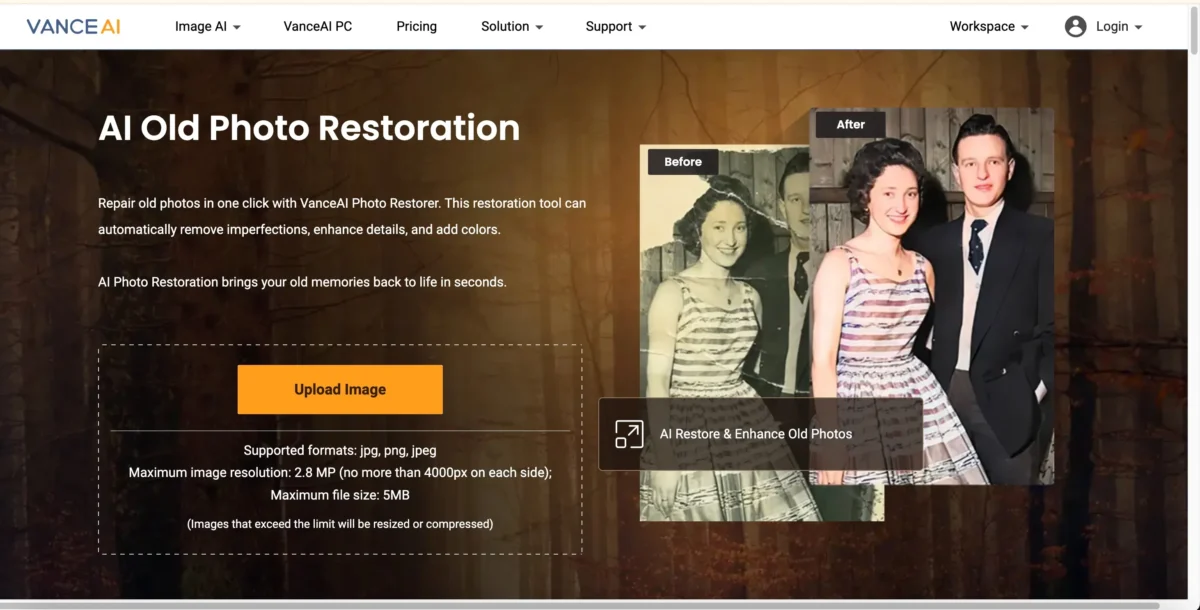The image size is (1200, 610).
Task: Go to VanceAI PC in the navigation bar
Action: (x=318, y=27)
